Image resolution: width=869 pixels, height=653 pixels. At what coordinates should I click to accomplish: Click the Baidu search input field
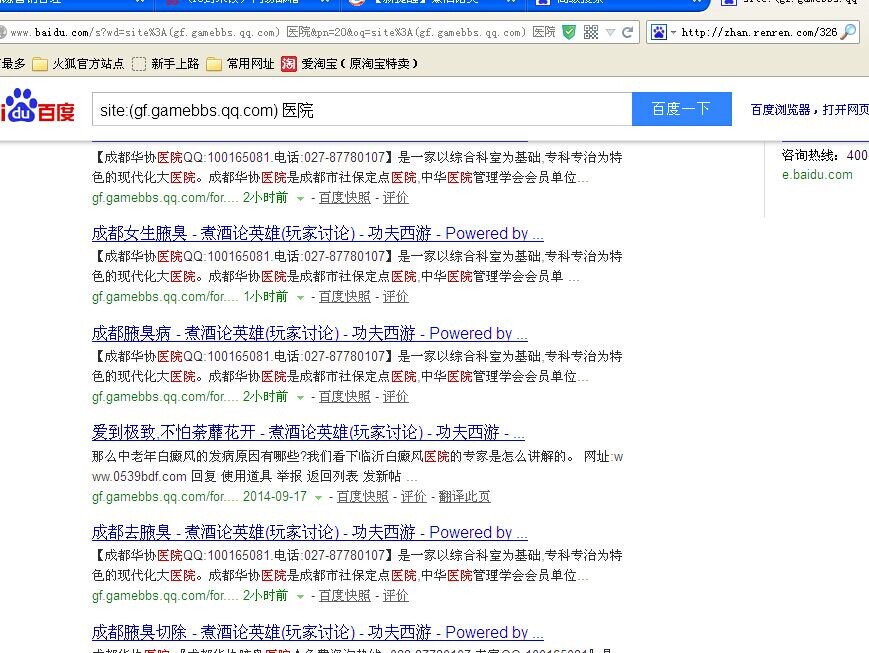(x=360, y=109)
